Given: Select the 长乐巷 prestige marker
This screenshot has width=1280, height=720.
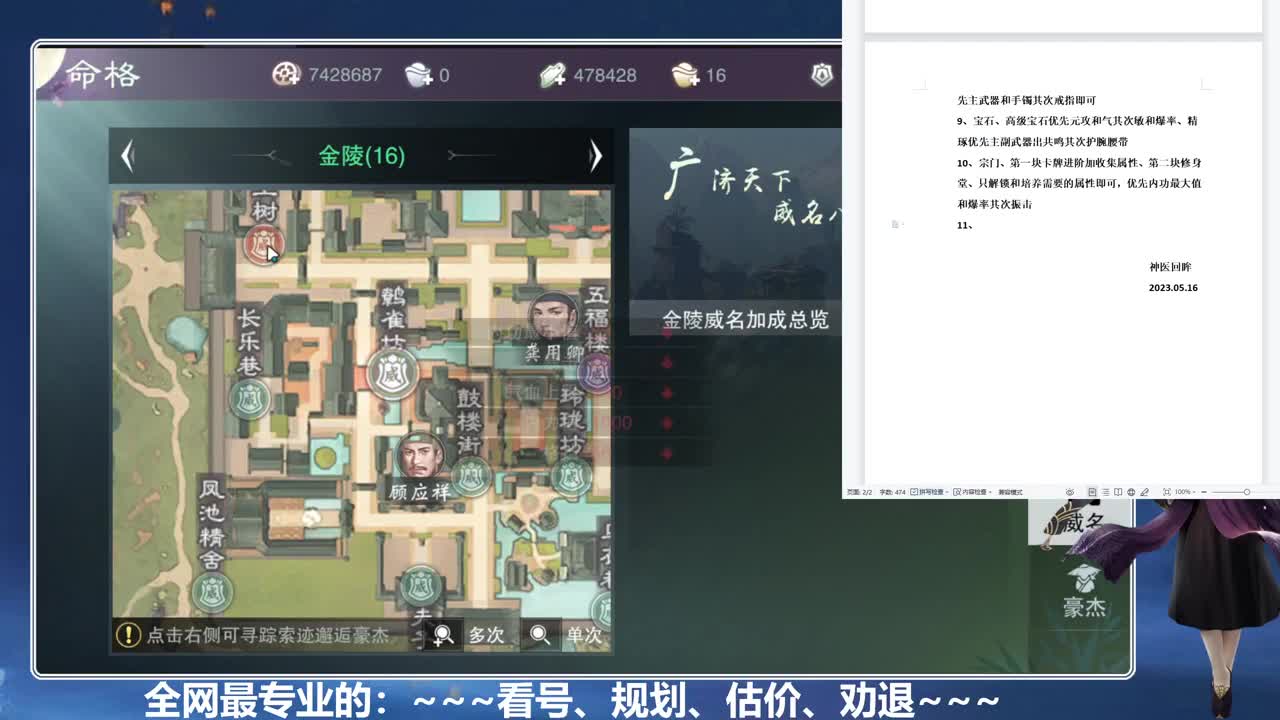Looking at the screenshot, I should tap(250, 399).
